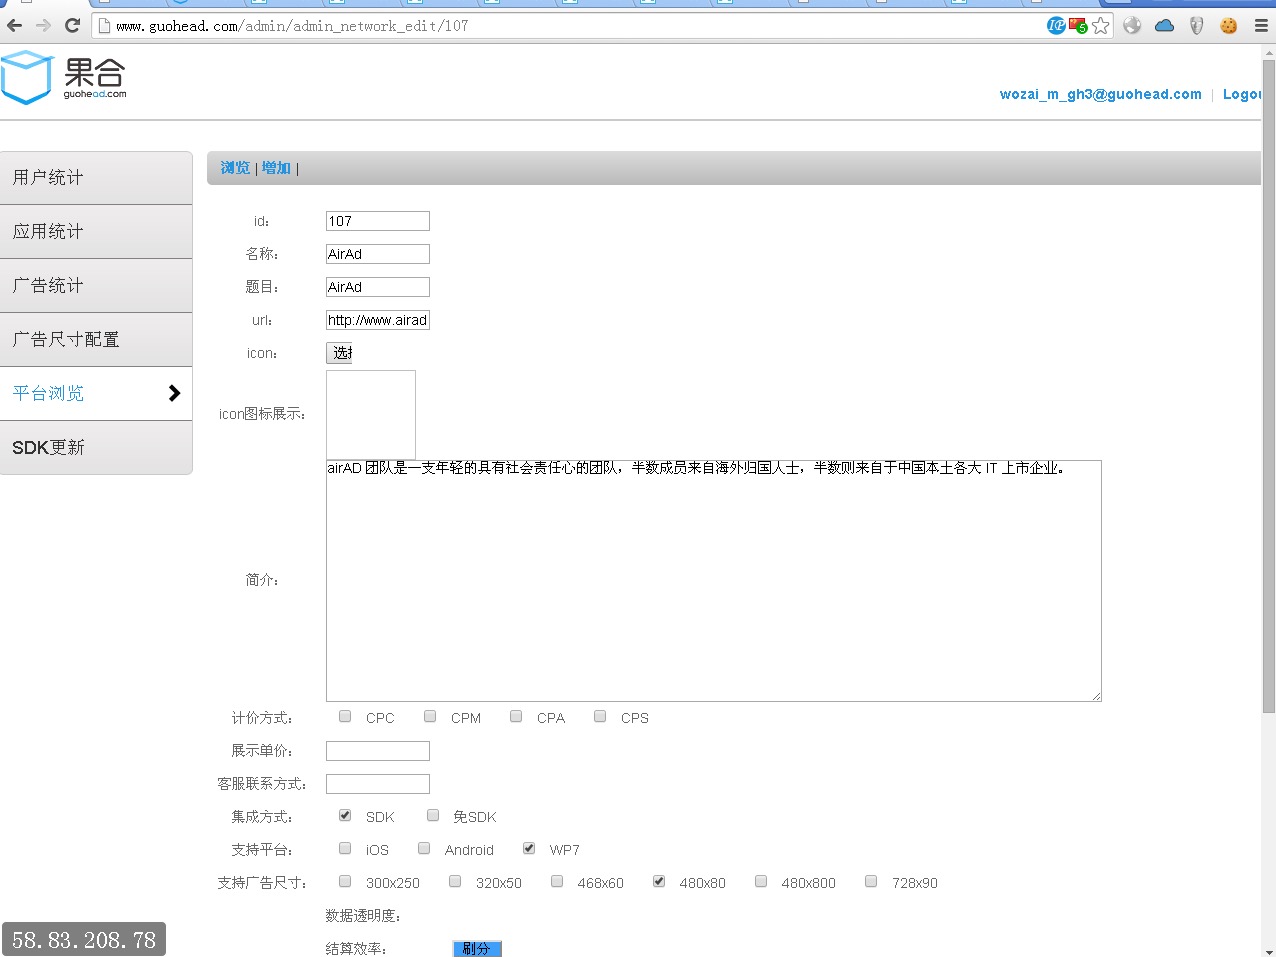
Task: Enable the 免SDK checkbox
Action: 433,815
